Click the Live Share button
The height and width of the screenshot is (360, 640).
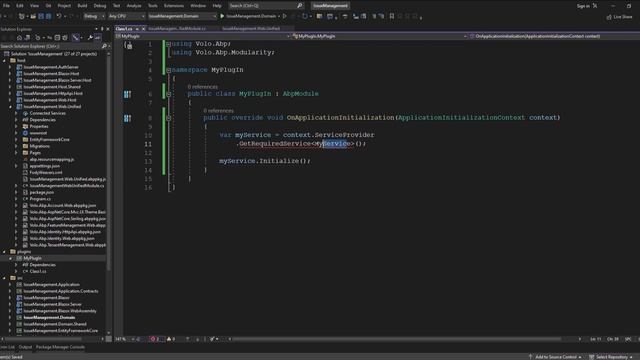pyautogui.click(x=619, y=17)
